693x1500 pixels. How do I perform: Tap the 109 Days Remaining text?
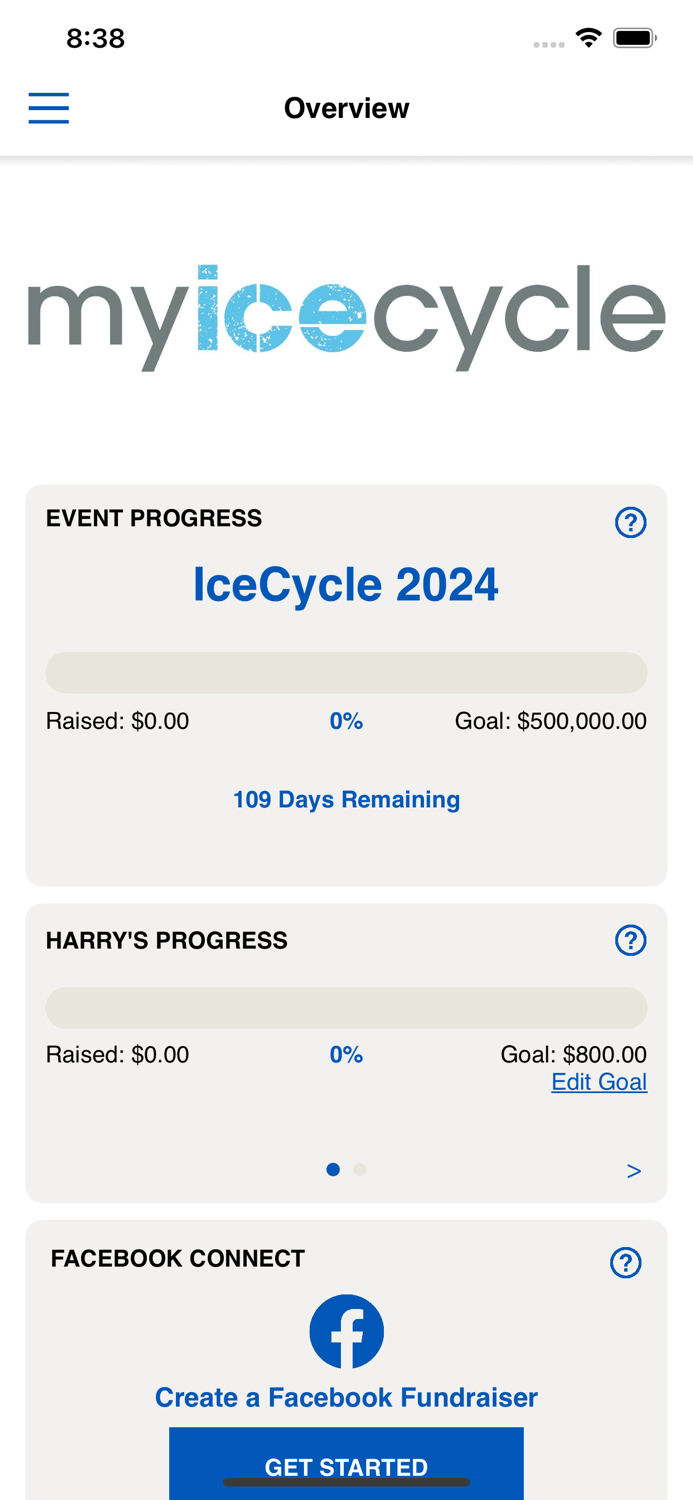[347, 799]
